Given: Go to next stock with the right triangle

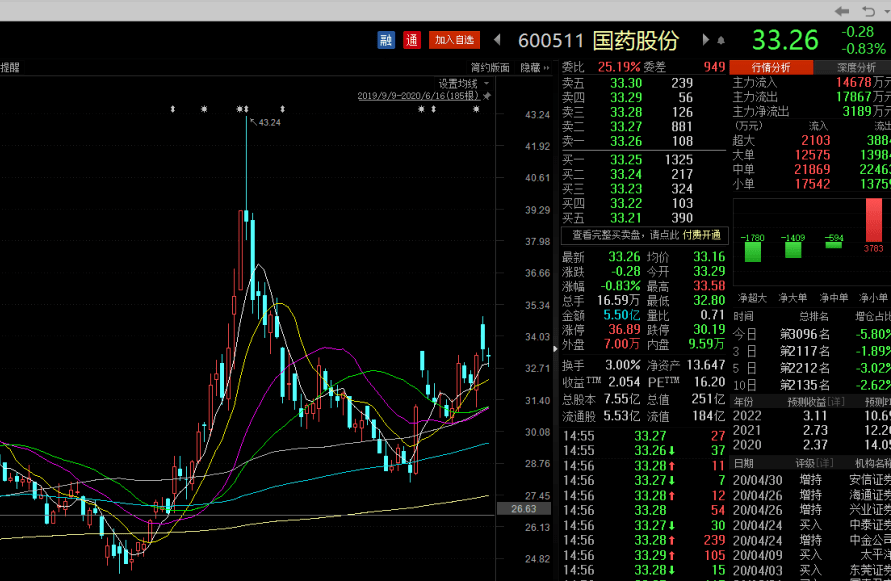Looking at the screenshot, I should [x=706, y=40].
